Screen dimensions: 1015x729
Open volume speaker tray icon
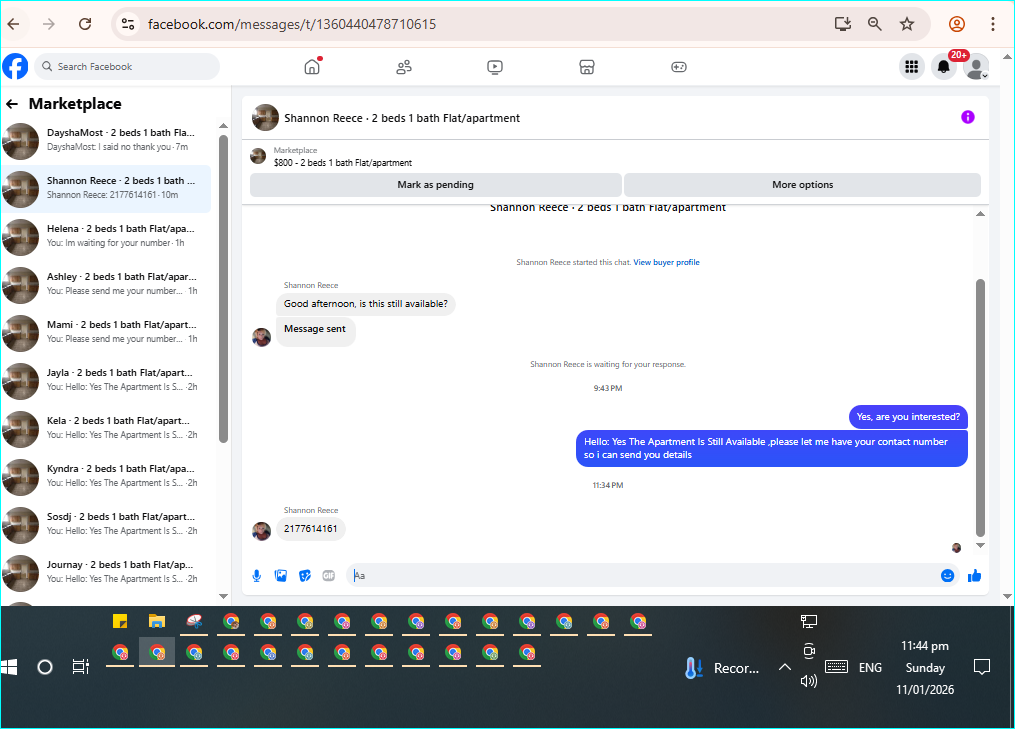point(809,680)
